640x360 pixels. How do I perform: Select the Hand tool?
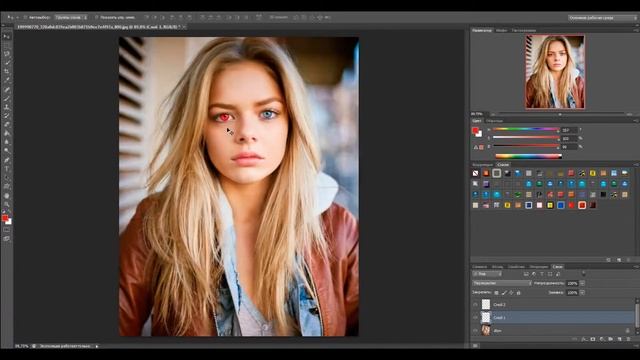point(7,196)
